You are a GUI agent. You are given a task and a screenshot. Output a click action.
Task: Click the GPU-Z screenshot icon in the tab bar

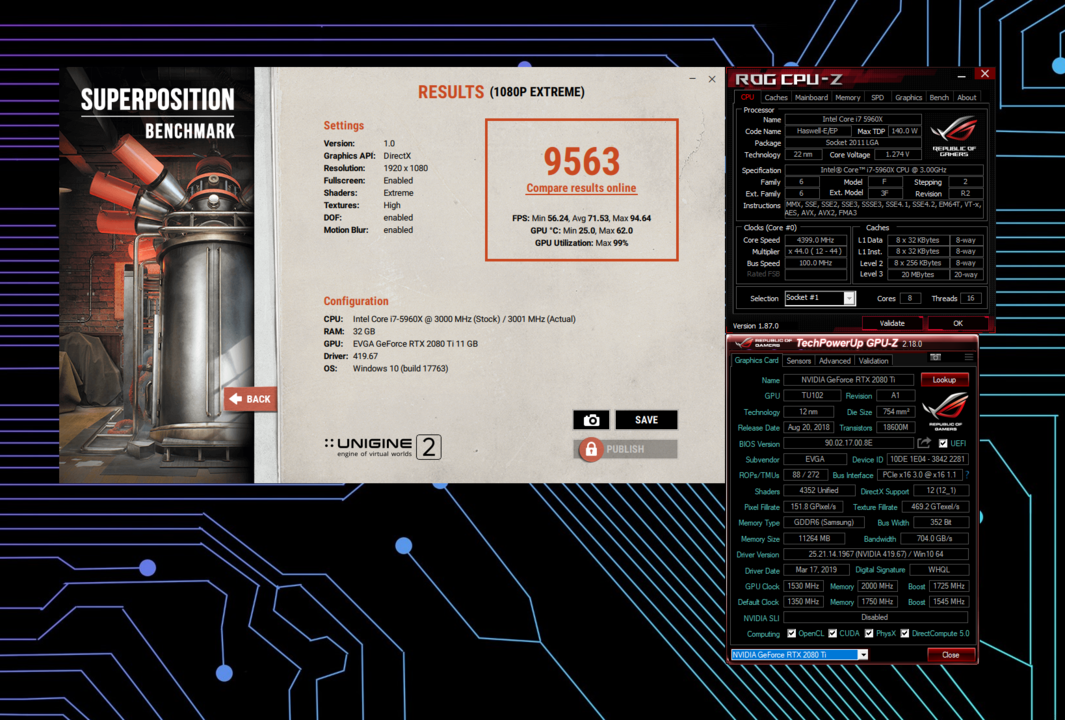[x=935, y=357]
